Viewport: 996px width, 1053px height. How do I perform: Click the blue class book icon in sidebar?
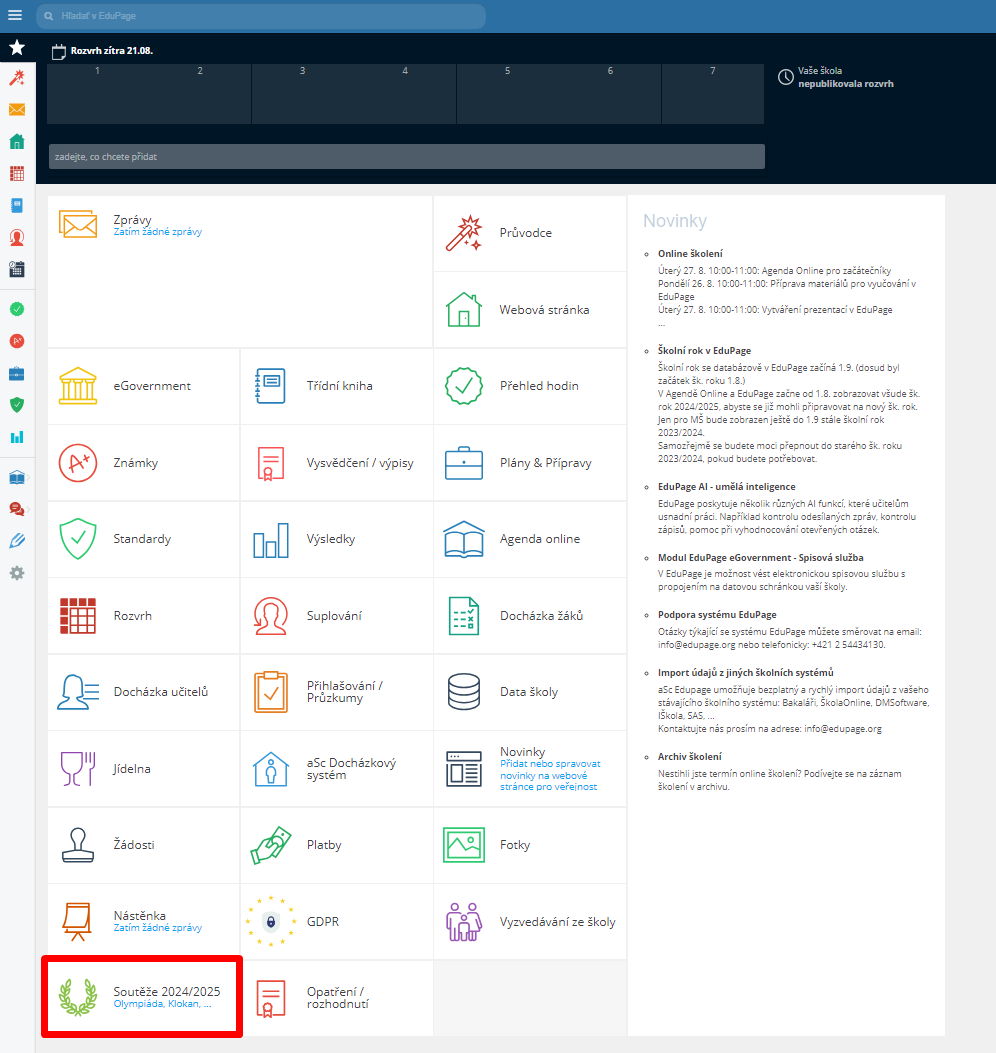point(17,205)
